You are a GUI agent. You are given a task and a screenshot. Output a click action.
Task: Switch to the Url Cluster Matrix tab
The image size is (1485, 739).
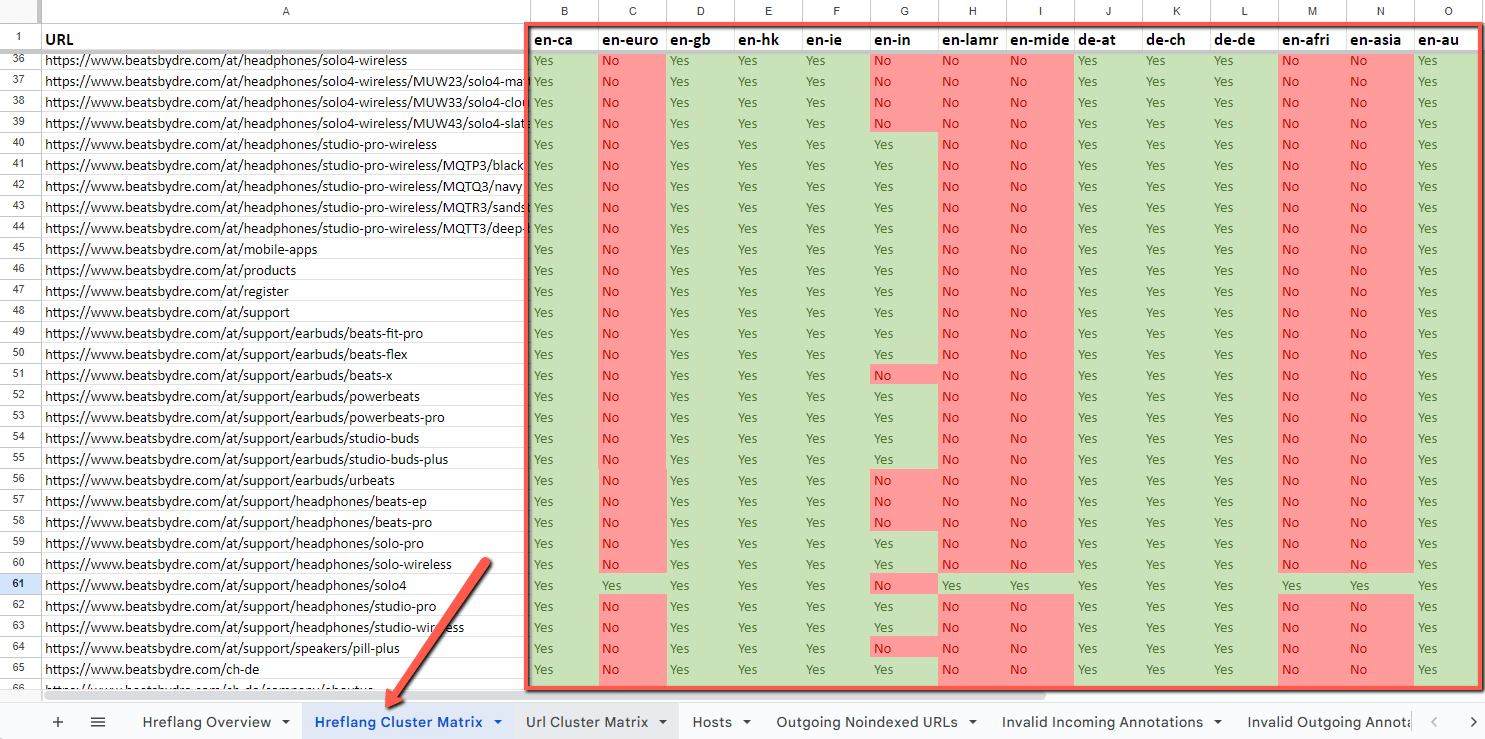coord(587,722)
